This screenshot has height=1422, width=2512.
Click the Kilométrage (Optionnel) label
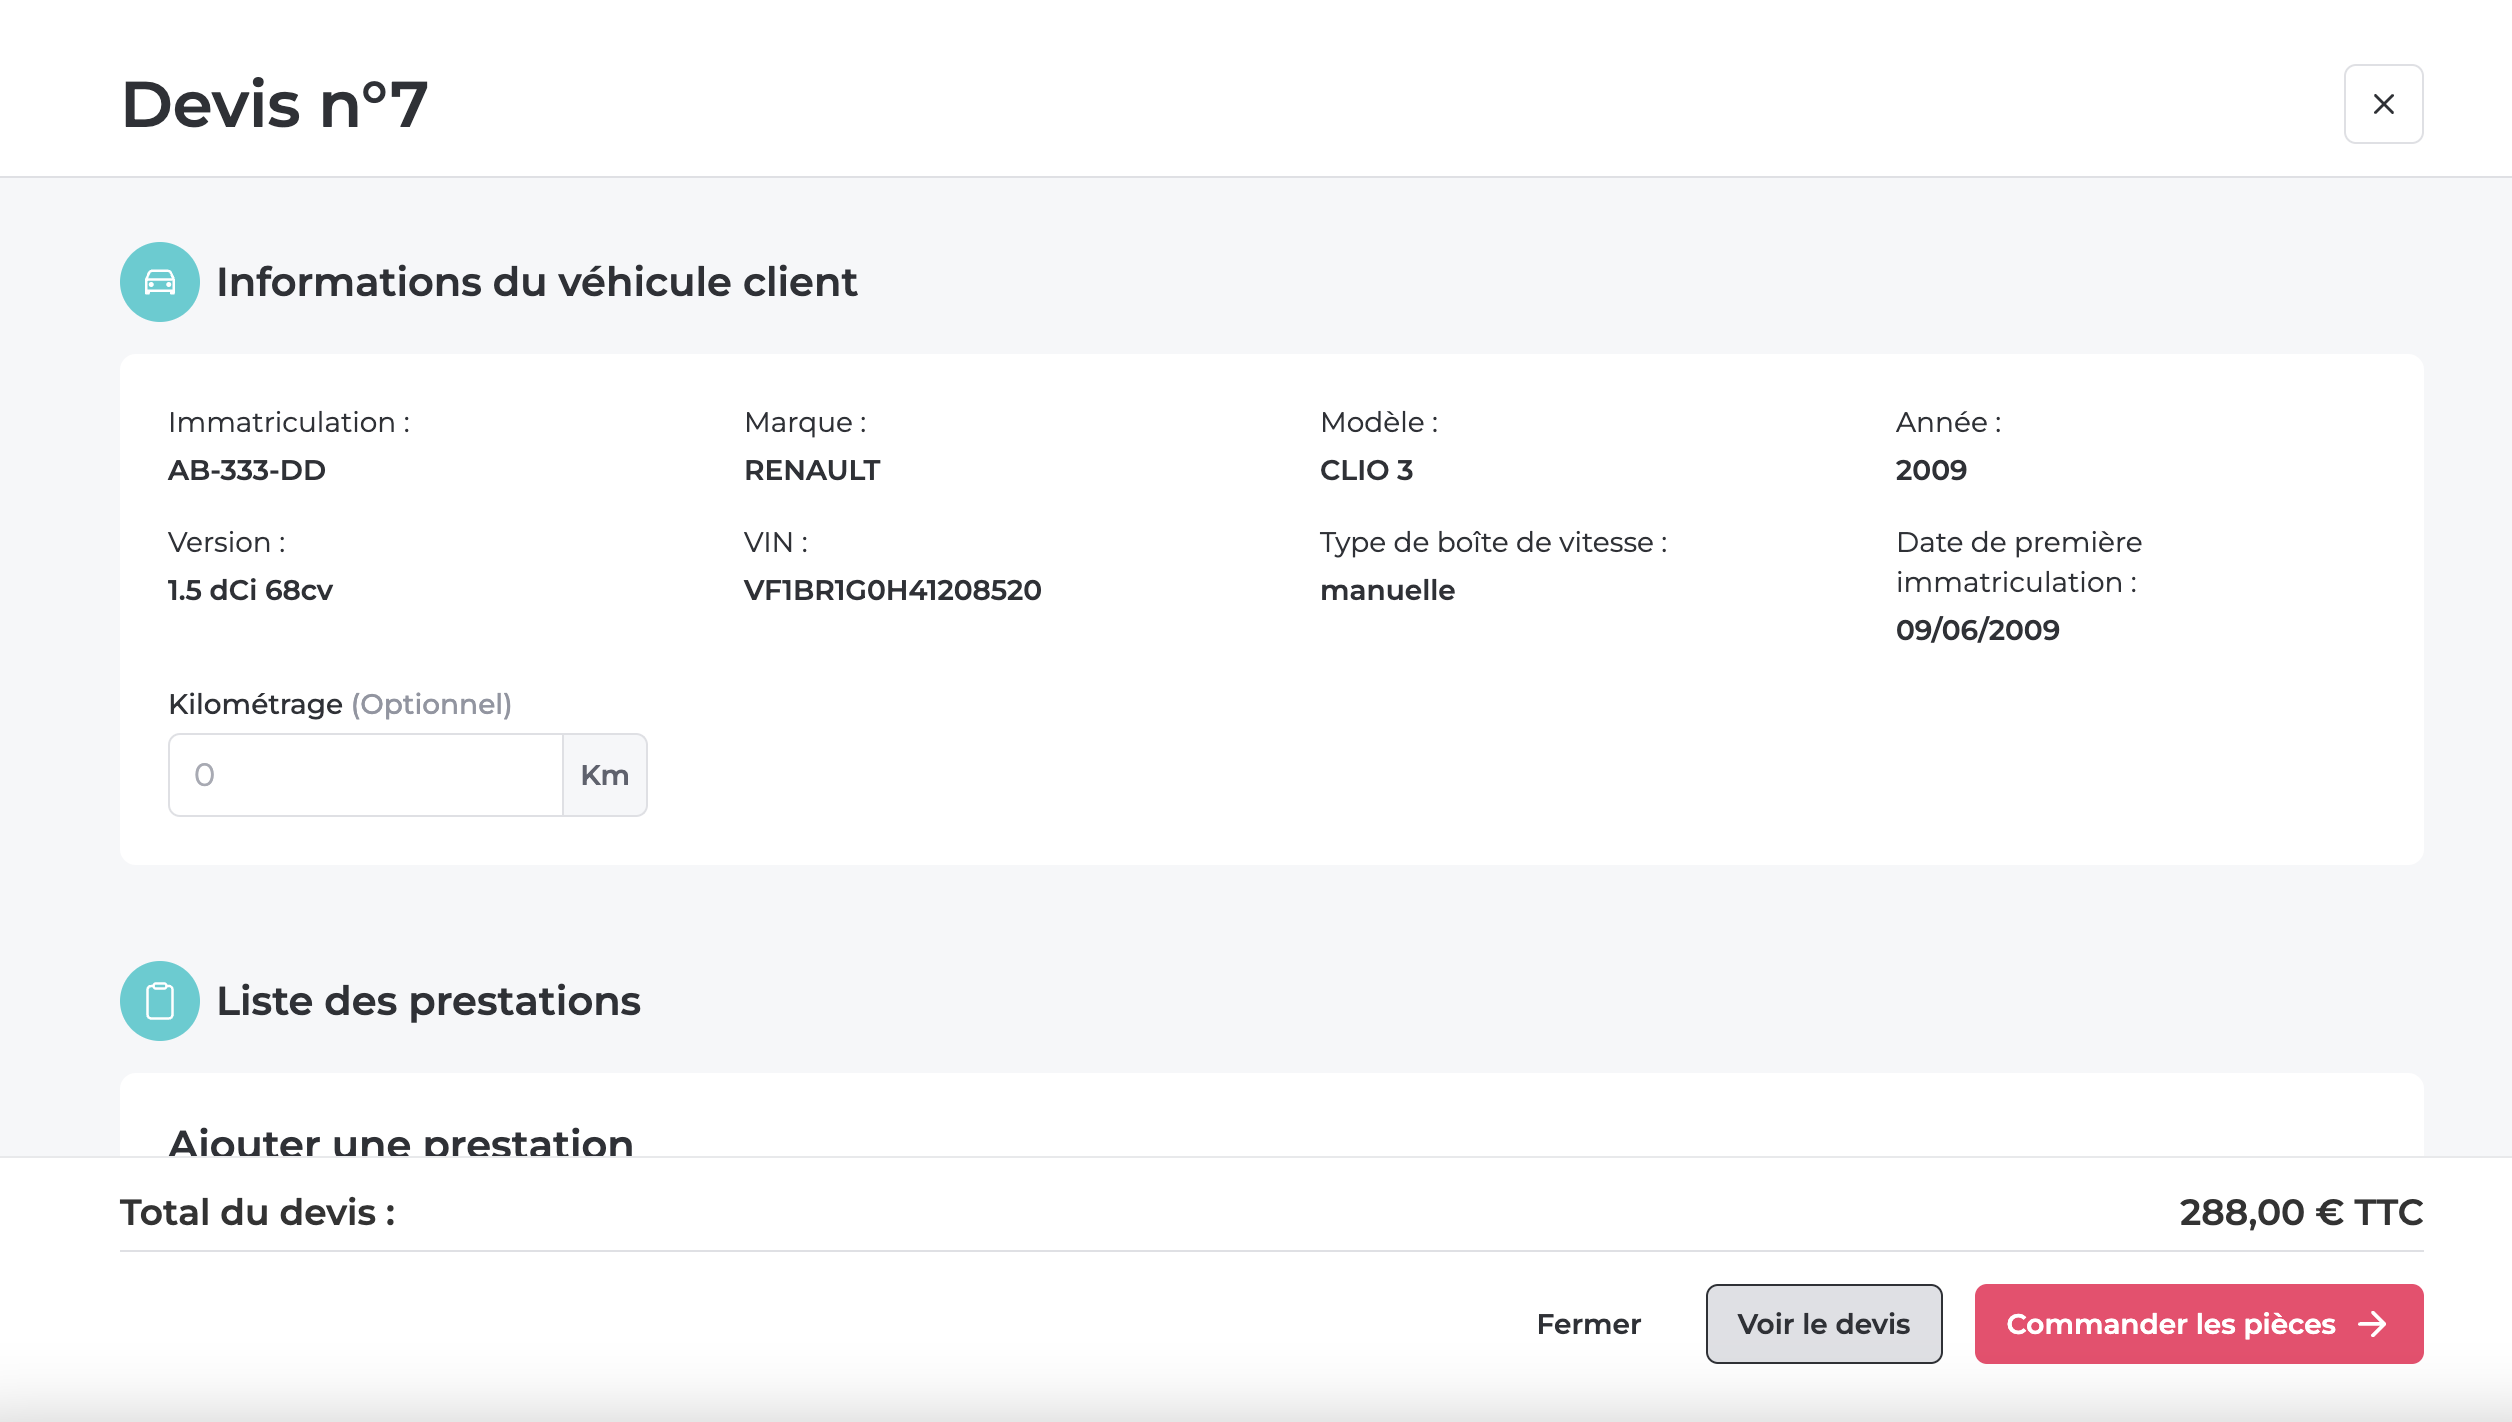pos(340,704)
